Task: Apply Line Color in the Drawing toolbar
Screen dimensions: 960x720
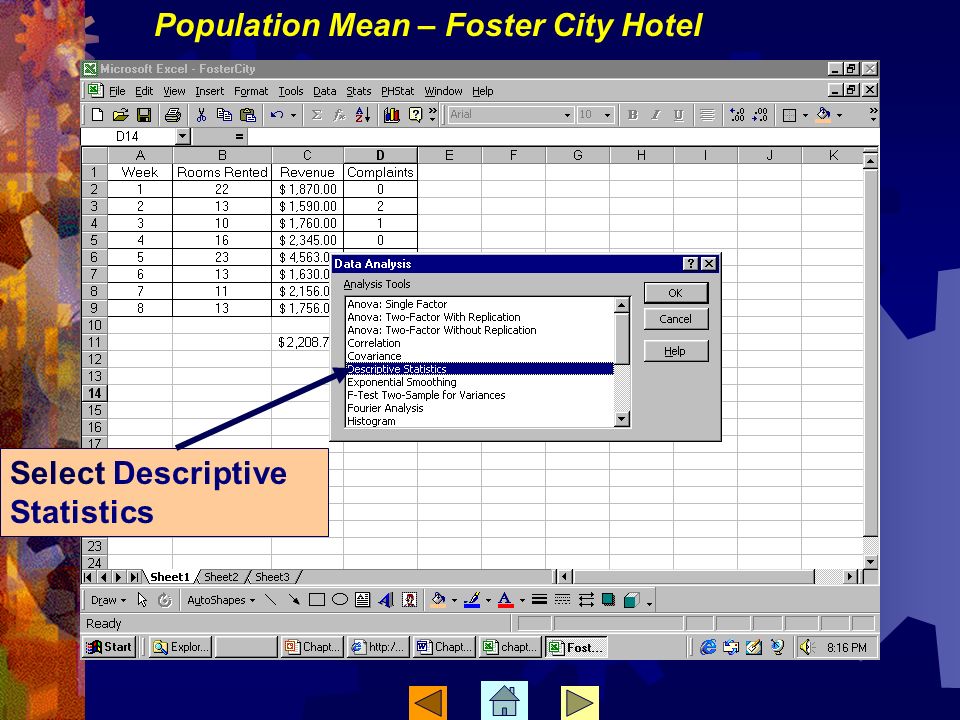Action: coord(471,600)
